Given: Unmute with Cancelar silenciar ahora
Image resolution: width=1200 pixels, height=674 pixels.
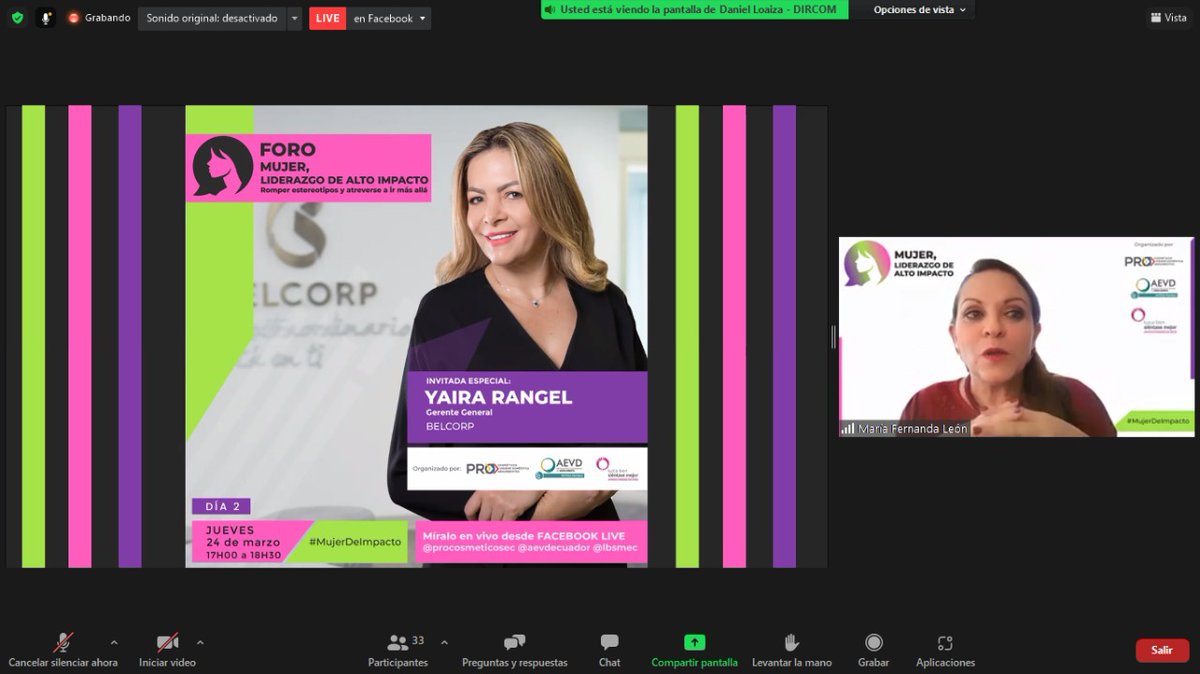Looking at the screenshot, I should click(63, 650).
